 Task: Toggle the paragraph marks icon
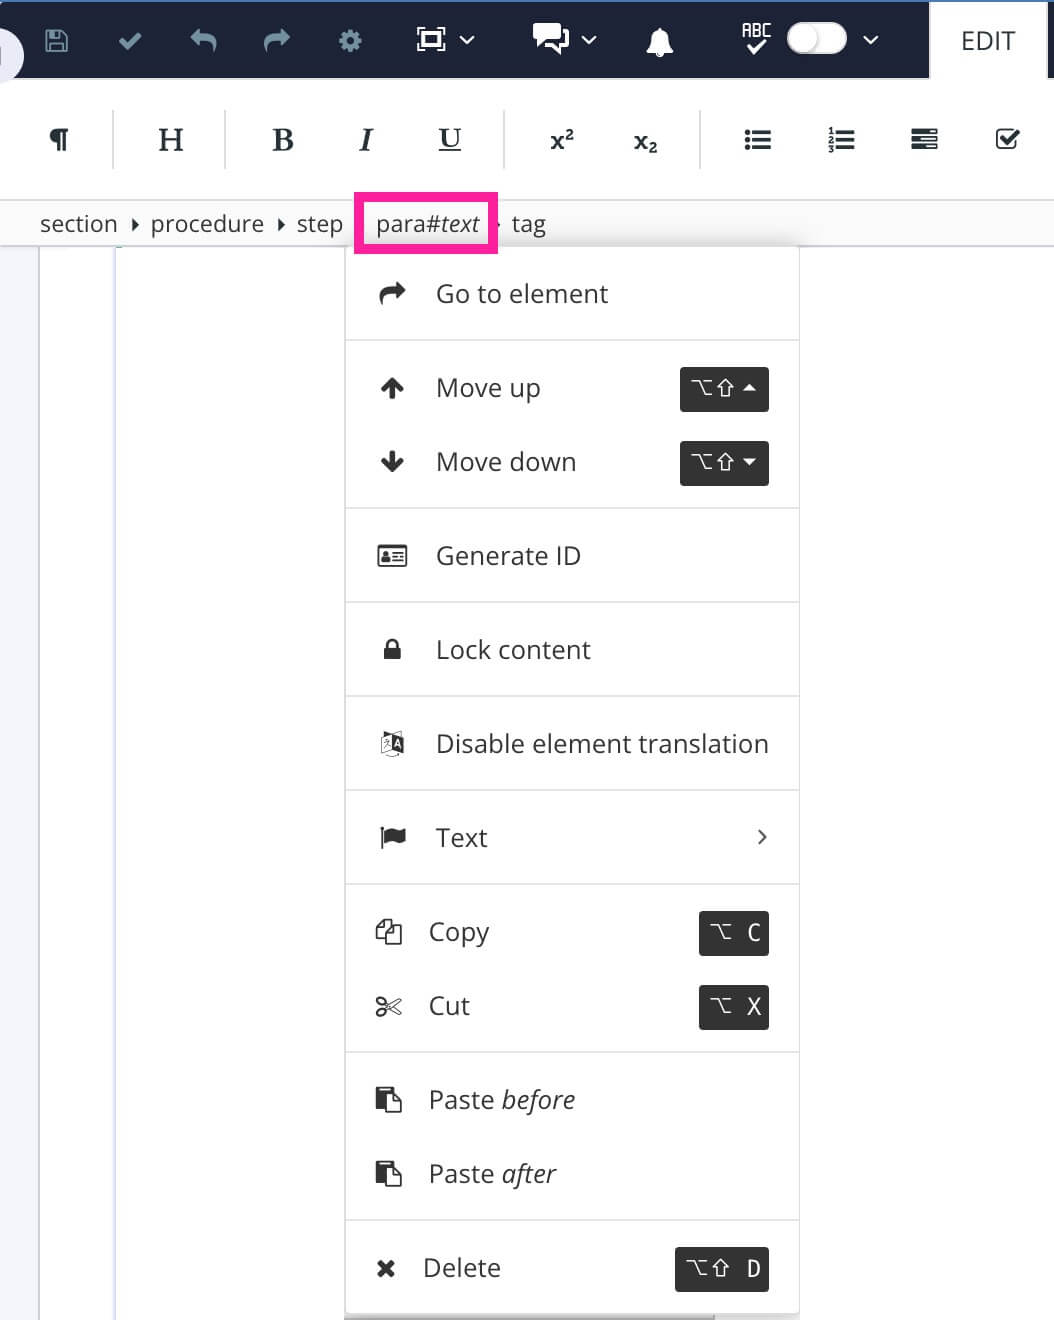(x=59, y=139)
